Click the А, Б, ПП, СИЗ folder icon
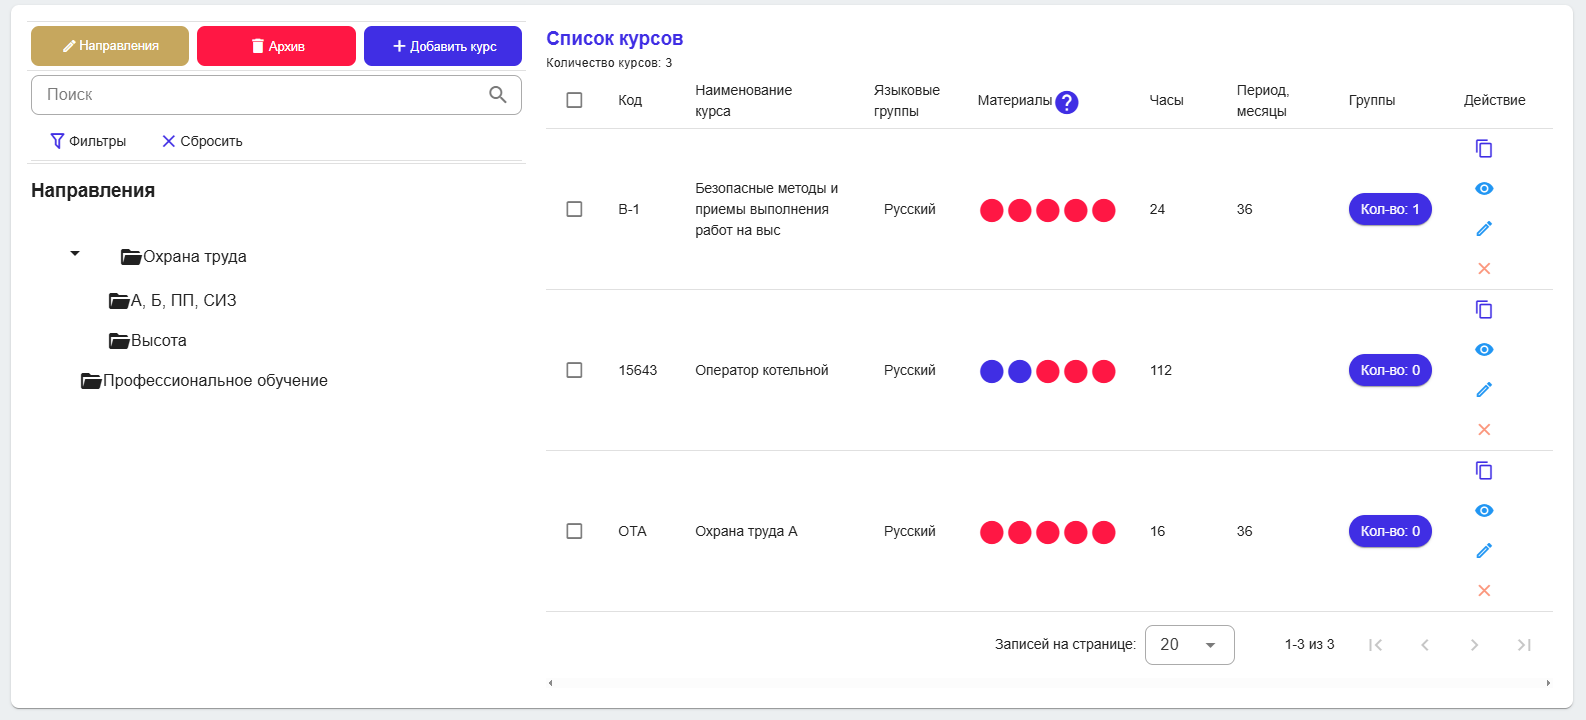 click(119, 301)
